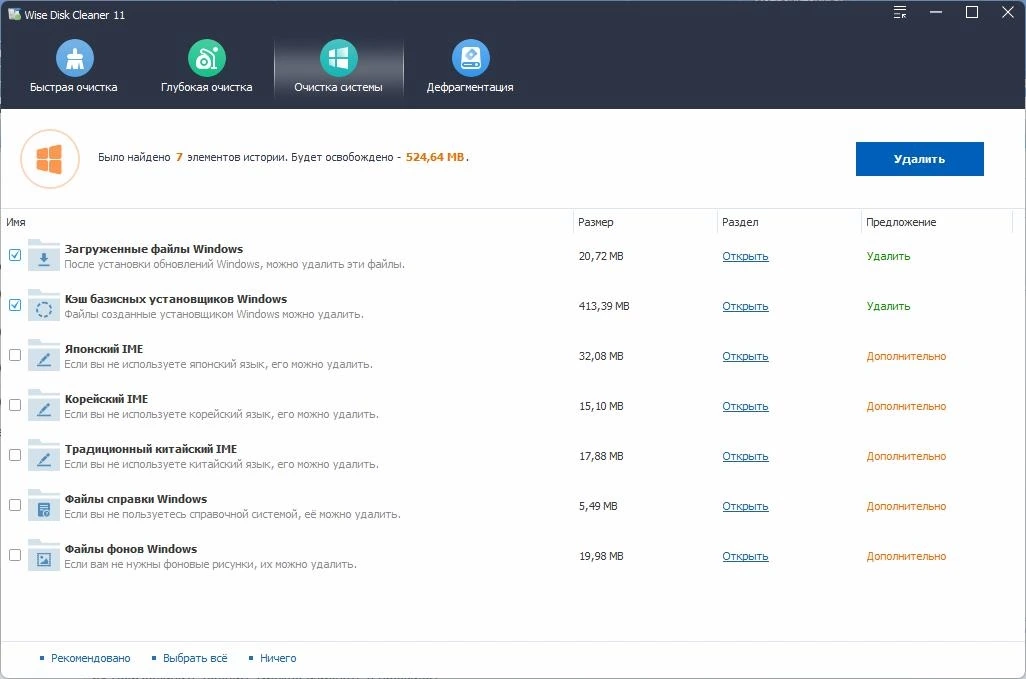The height and width of the screenshot is (679, 1026).
Task: Click Открыть for Файлы фонов Windows
Action: pos(745,557)
